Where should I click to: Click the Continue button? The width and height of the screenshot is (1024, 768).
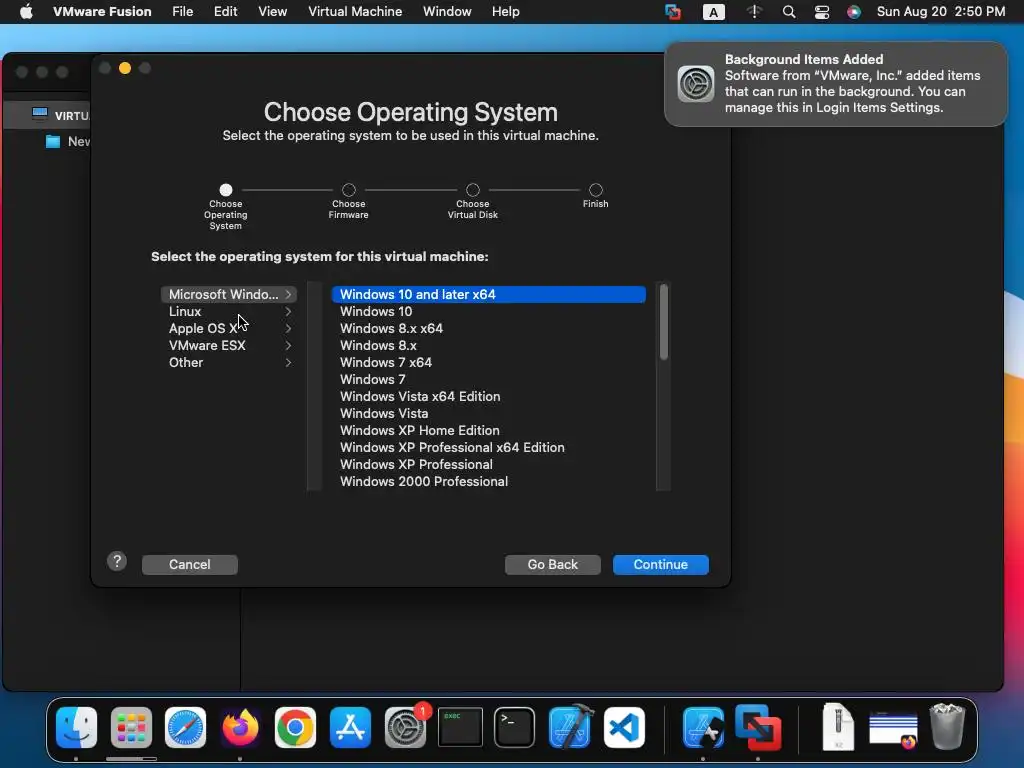tap(660, 564)
